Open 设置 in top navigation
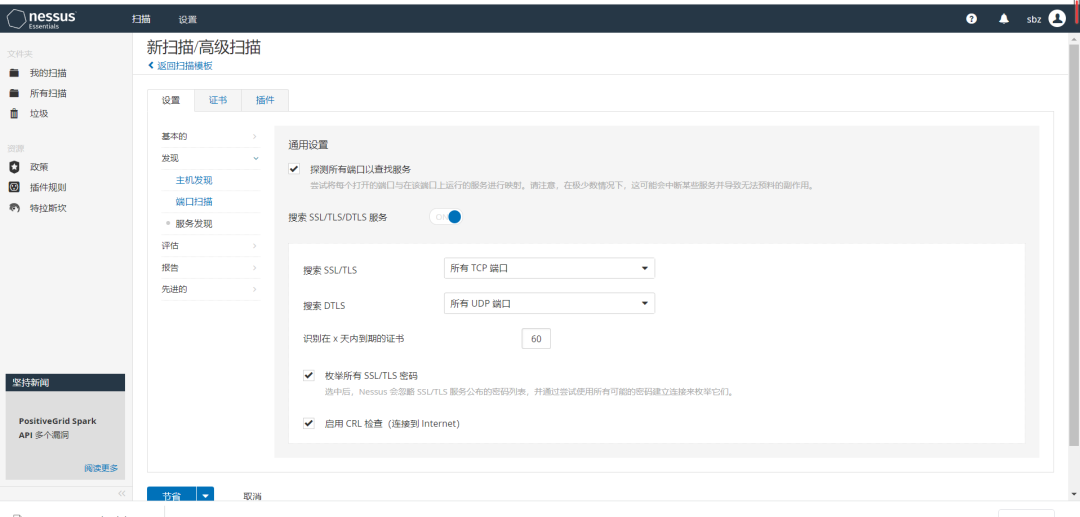Viewport: 1080px width, 517px height. 187,19
